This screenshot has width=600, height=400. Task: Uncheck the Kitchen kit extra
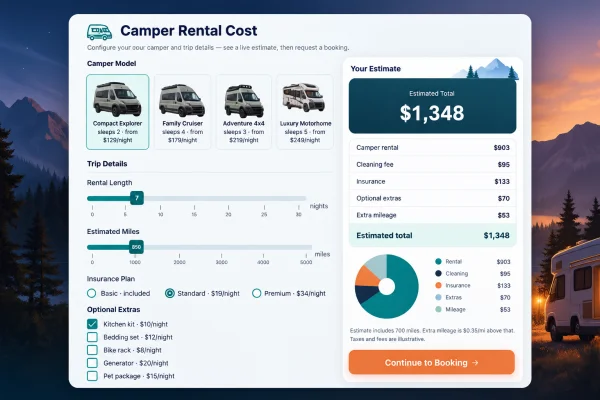(92, 324)
